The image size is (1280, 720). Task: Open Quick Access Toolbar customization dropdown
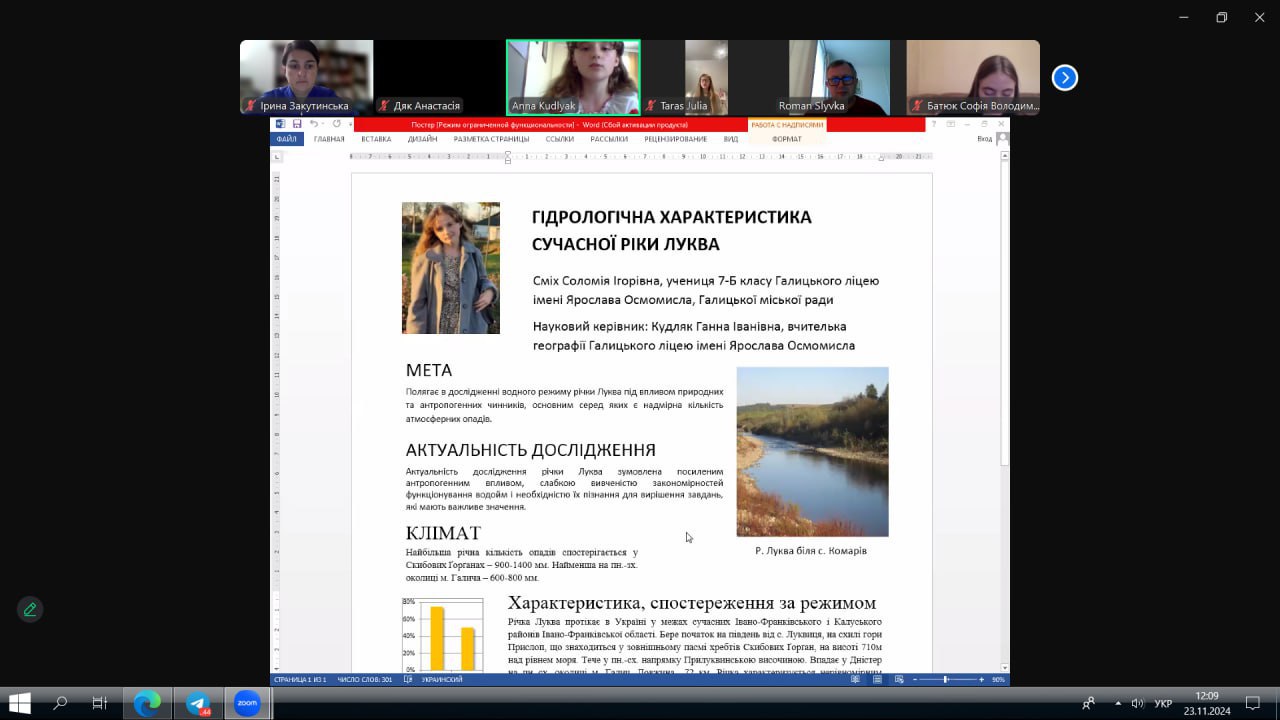coord(350,124)
